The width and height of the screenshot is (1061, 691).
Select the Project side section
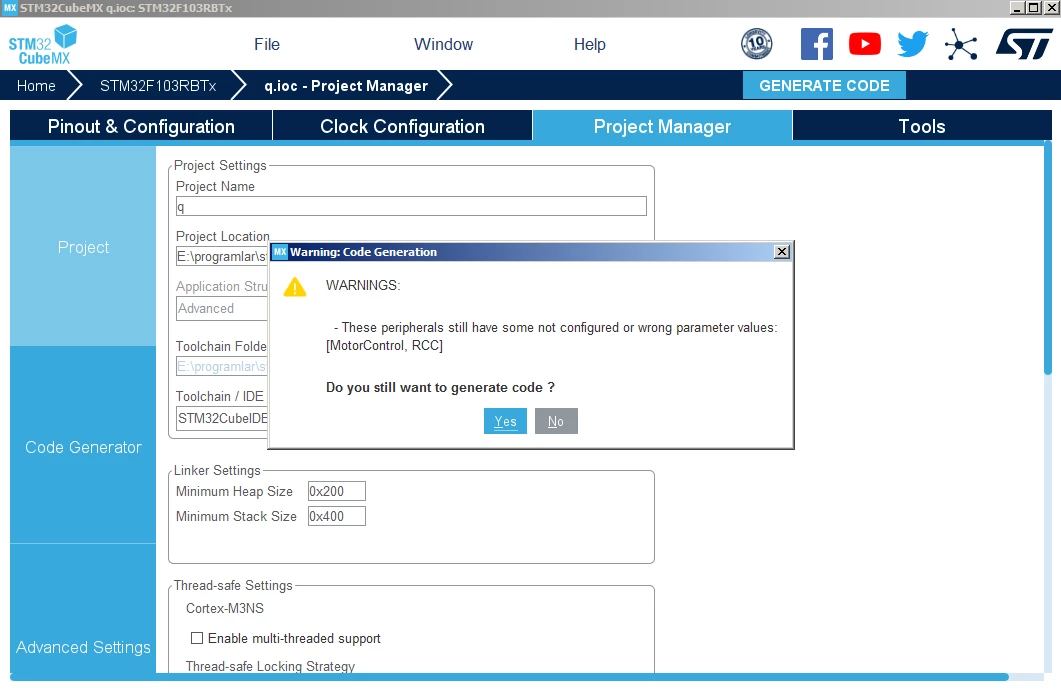tap(83, 247)
